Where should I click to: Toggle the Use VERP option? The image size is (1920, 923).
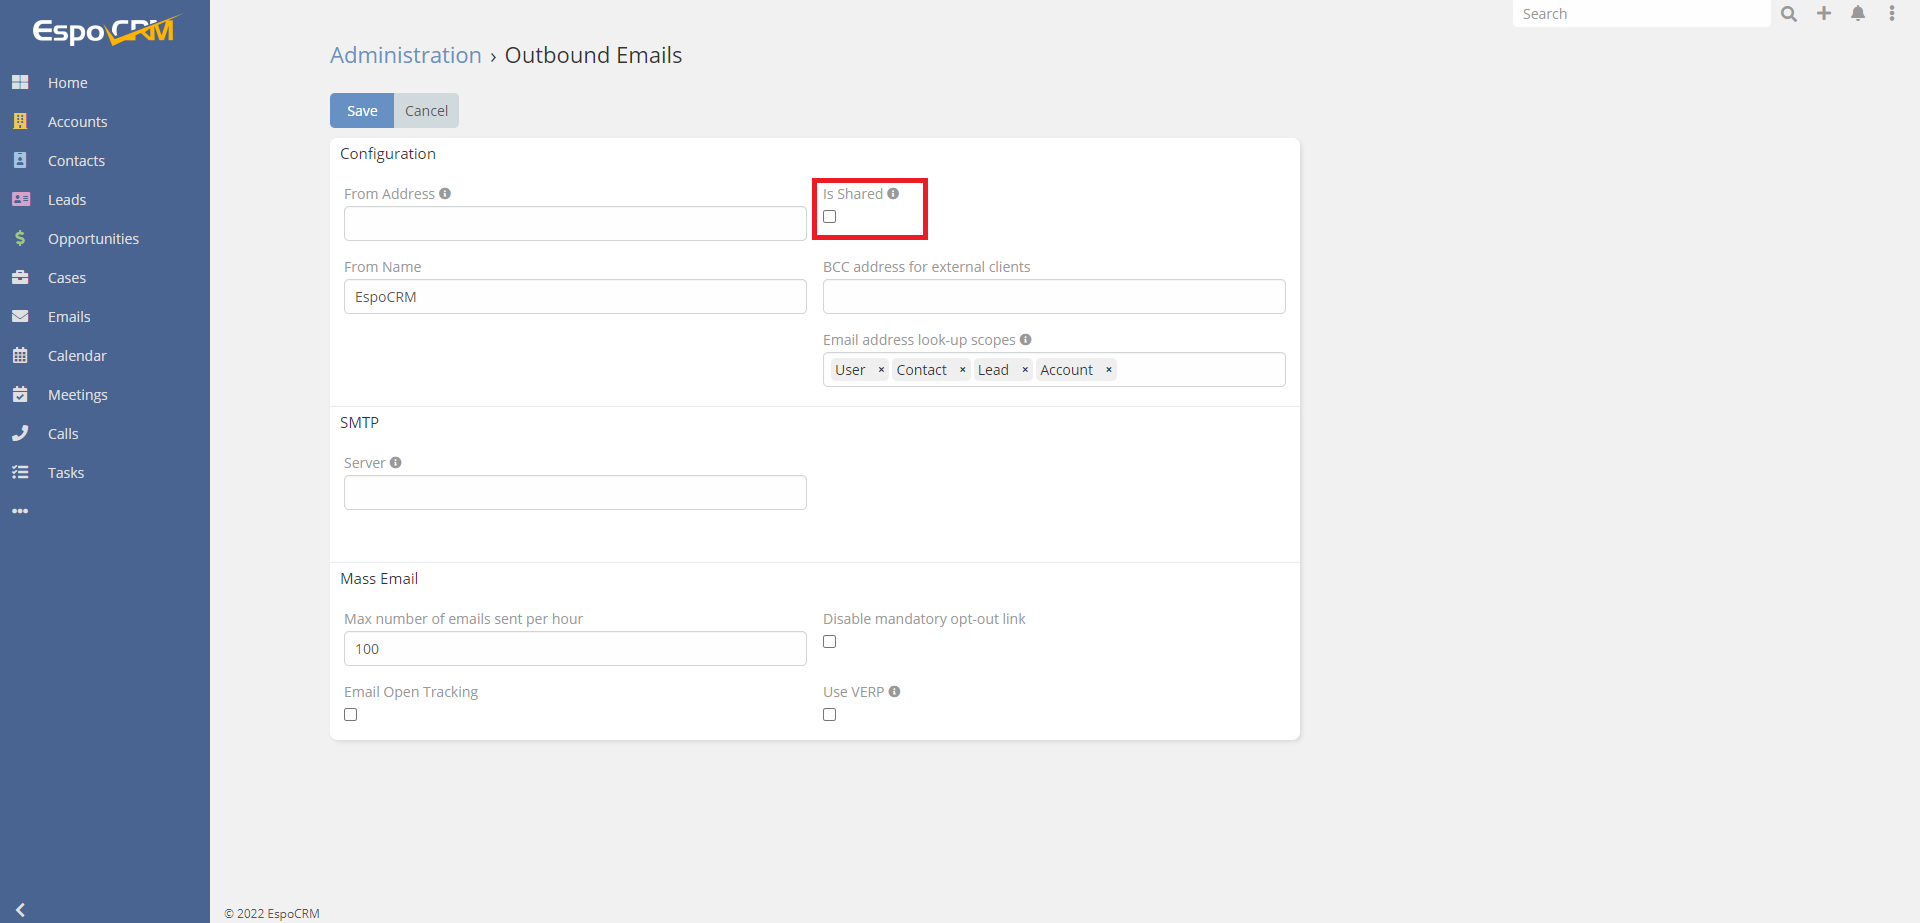coord(829,714)
